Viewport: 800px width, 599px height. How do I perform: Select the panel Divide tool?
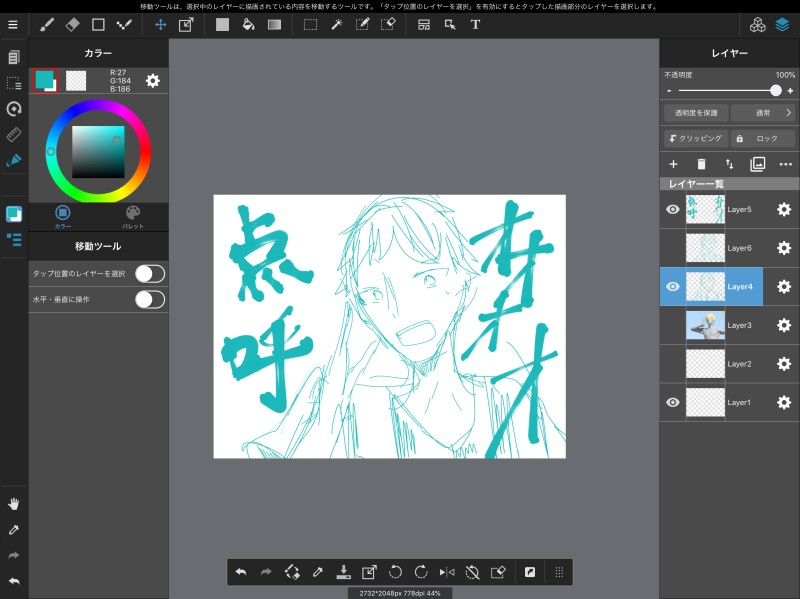423,24
